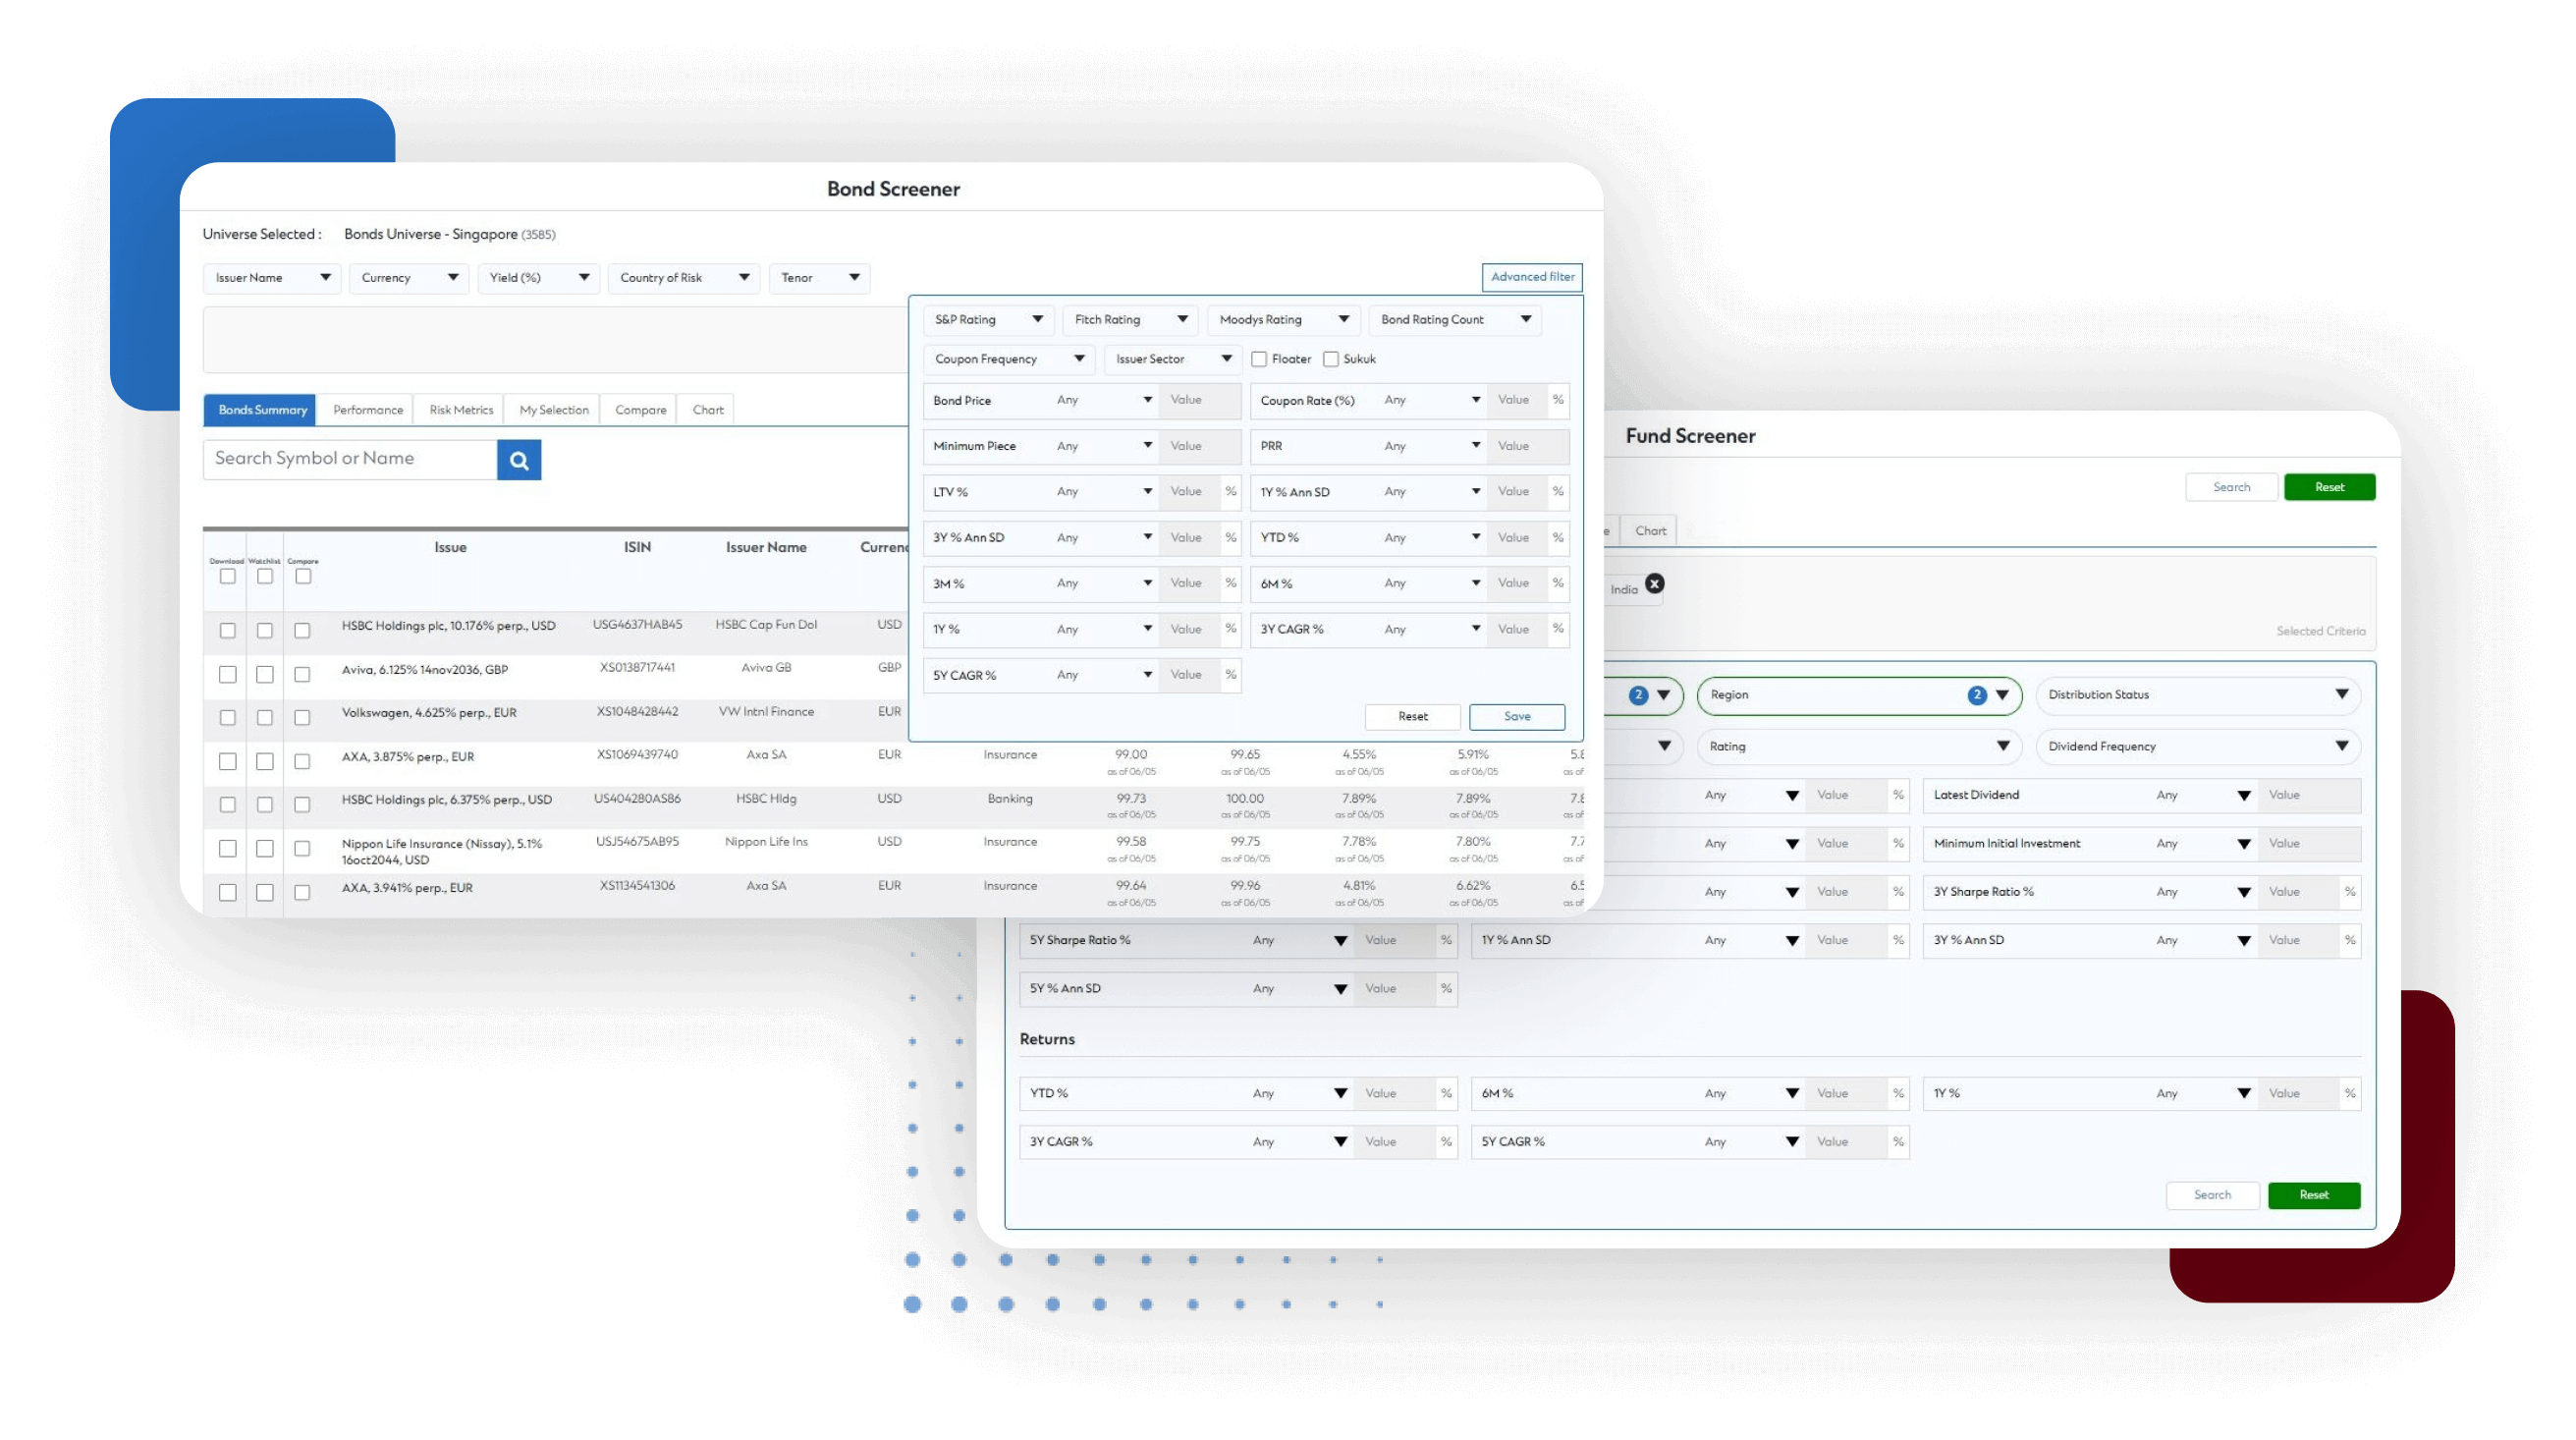Click the Issuer Name column header
The height and width of the screenshot is (1440, 2576).
pyautogui.click(x=766, y=548)
